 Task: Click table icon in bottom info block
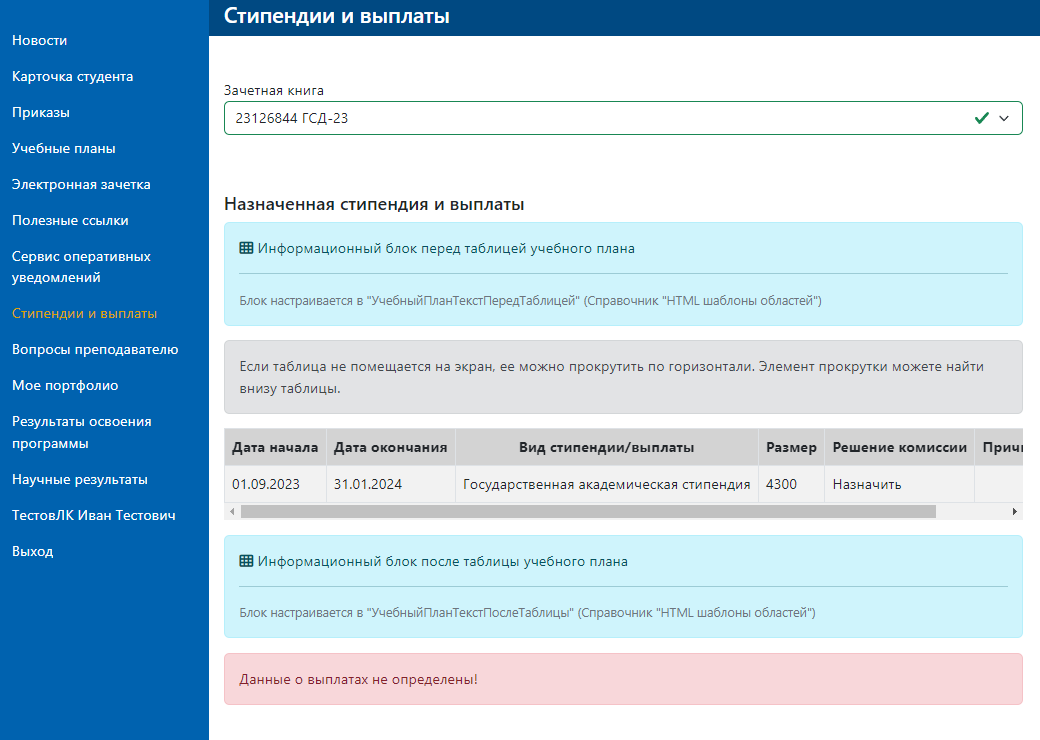click(x=246, y=562)
